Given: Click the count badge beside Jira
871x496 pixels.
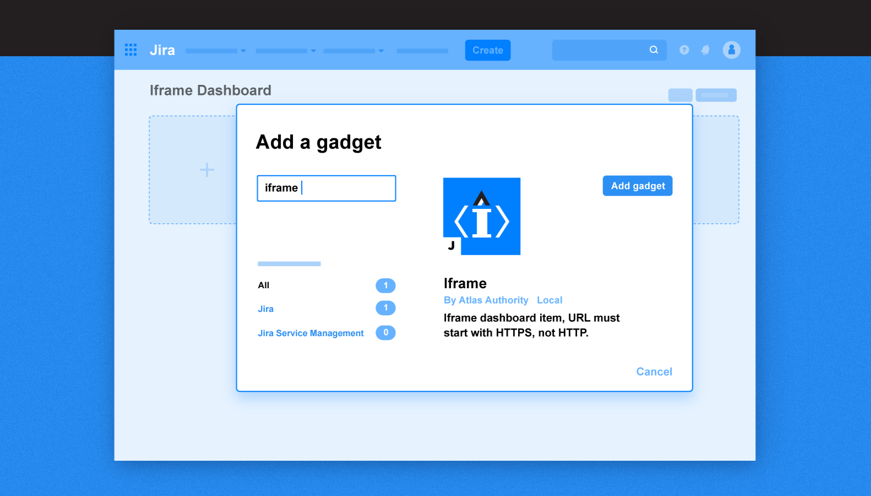Looking at the screenshot, I should [x=386, y=308].
